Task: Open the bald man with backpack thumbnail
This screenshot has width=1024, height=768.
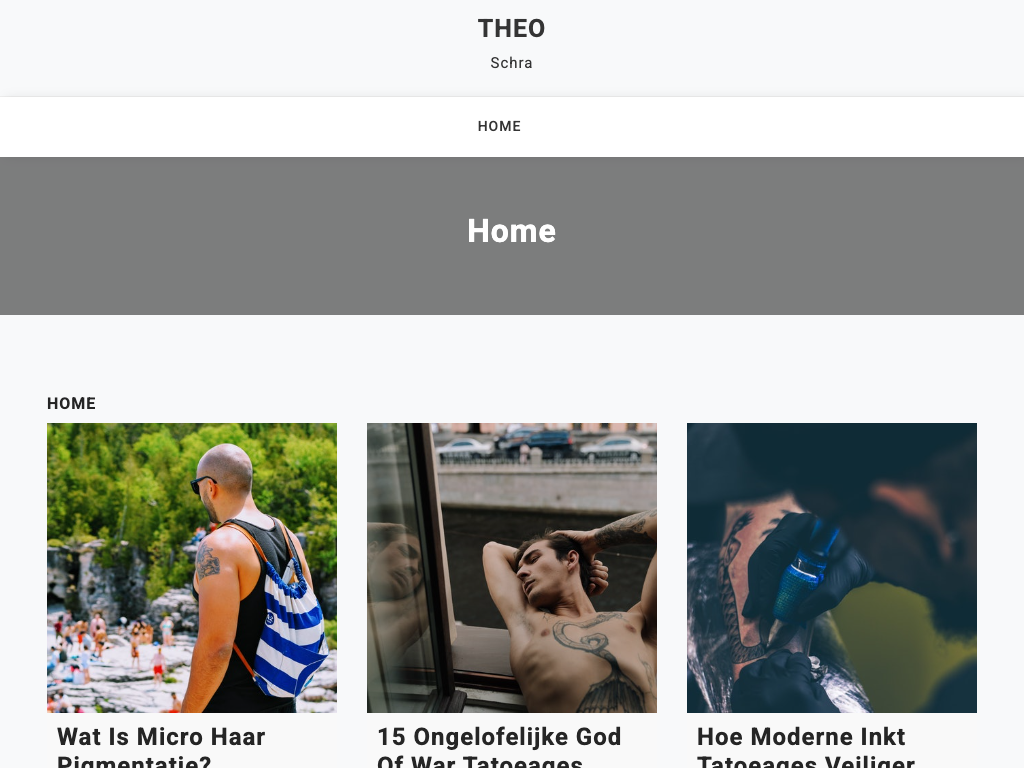Action: (192, 568)
